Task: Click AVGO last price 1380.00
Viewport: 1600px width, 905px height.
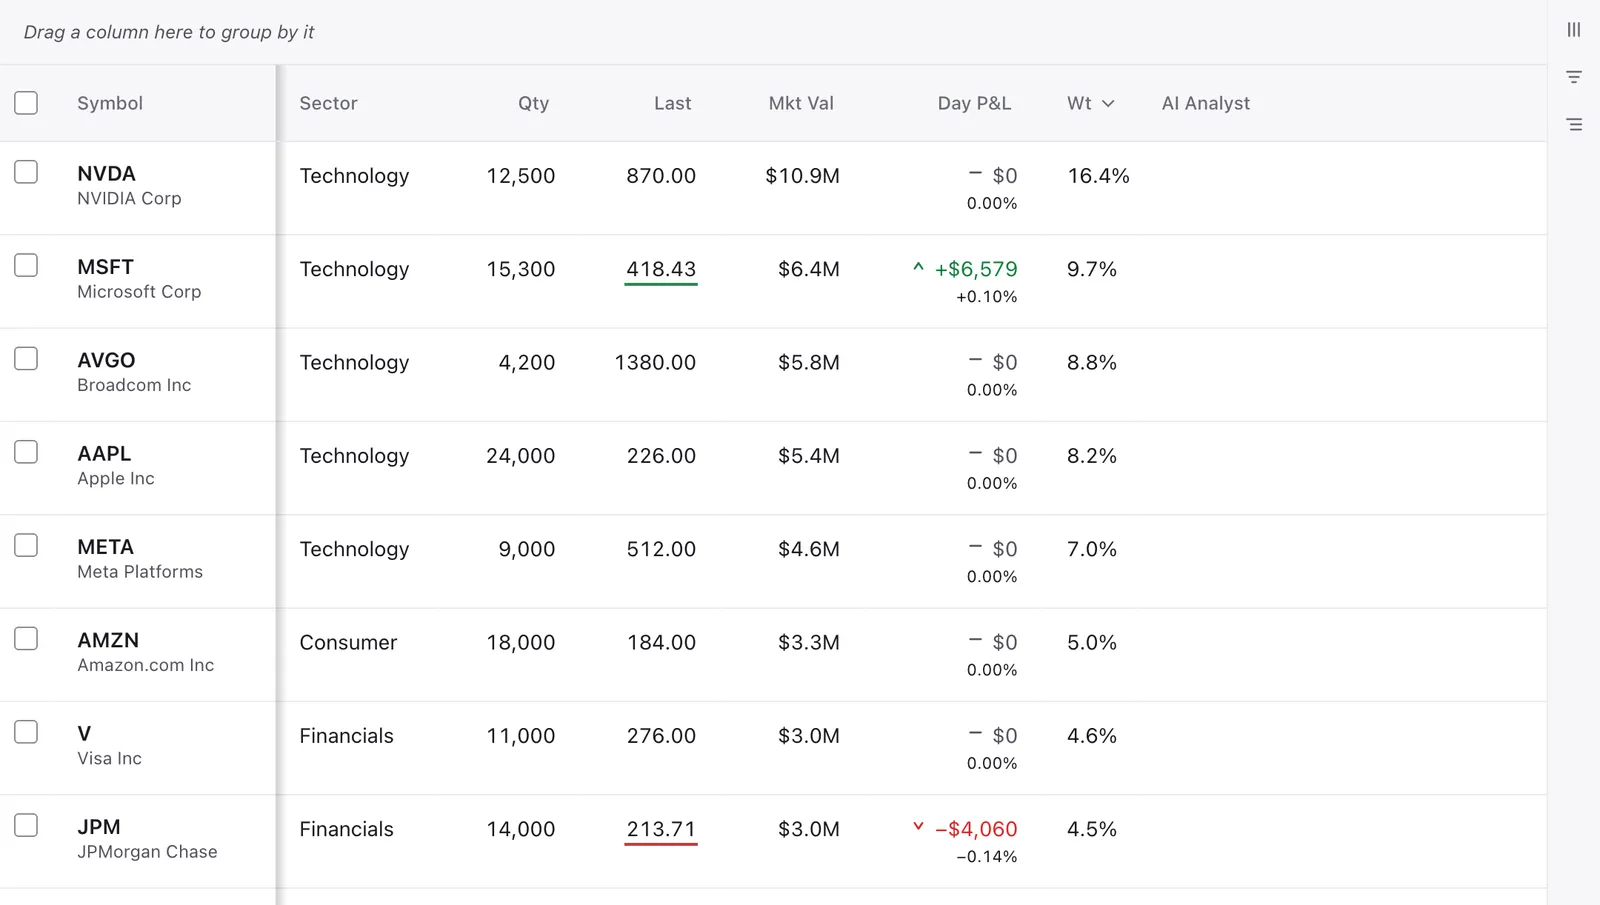Action: (655, 363)
